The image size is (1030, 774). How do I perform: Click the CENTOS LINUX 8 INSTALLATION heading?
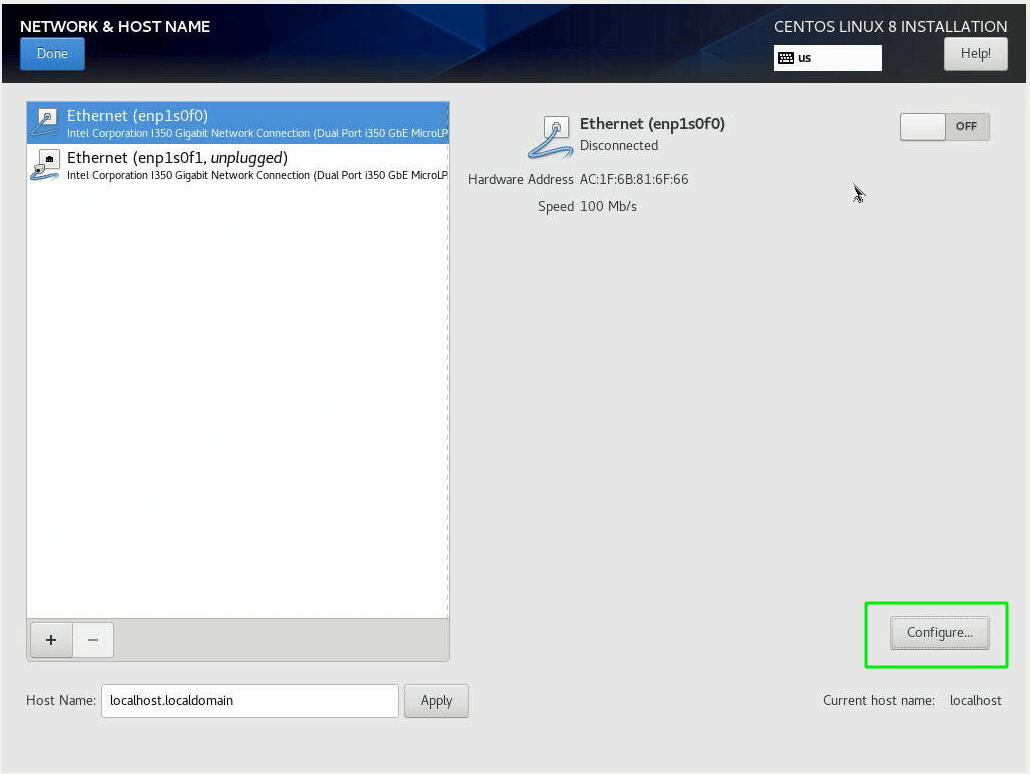point(890,27)
